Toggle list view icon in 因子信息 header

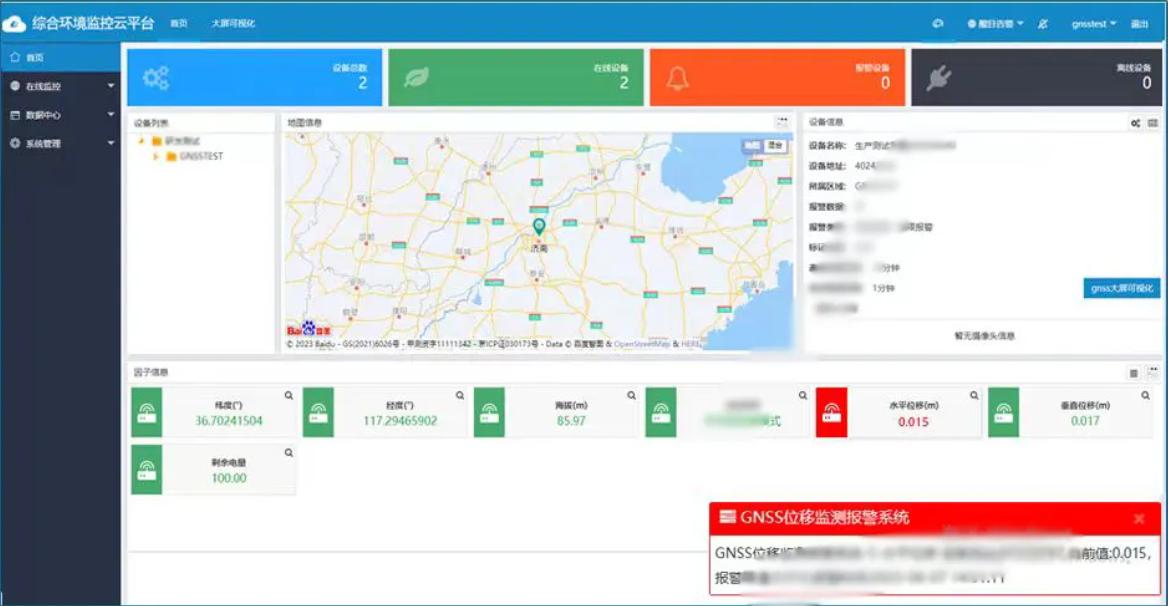(1134, 373)
